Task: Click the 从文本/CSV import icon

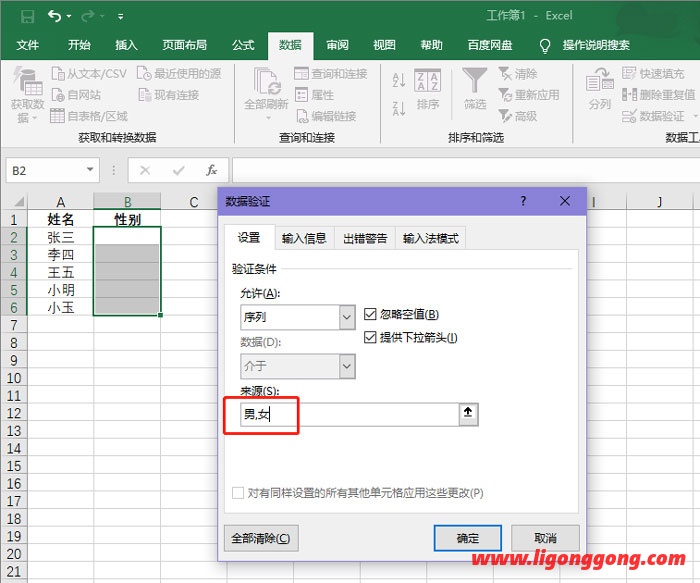Action: 58,73
